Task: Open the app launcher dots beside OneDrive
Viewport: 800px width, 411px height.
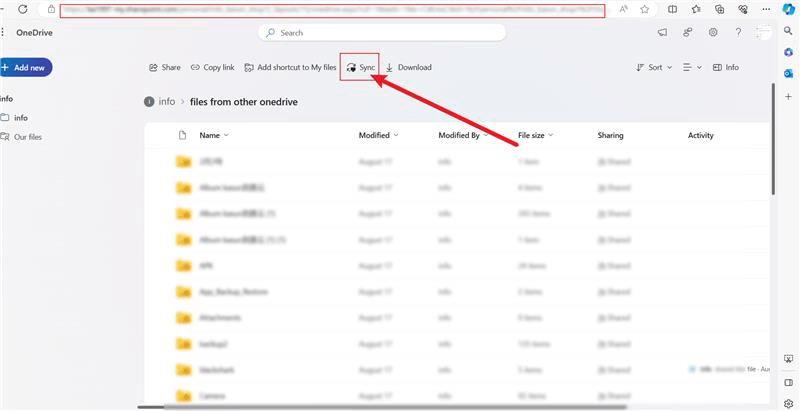Action: (x=2, y=33)
